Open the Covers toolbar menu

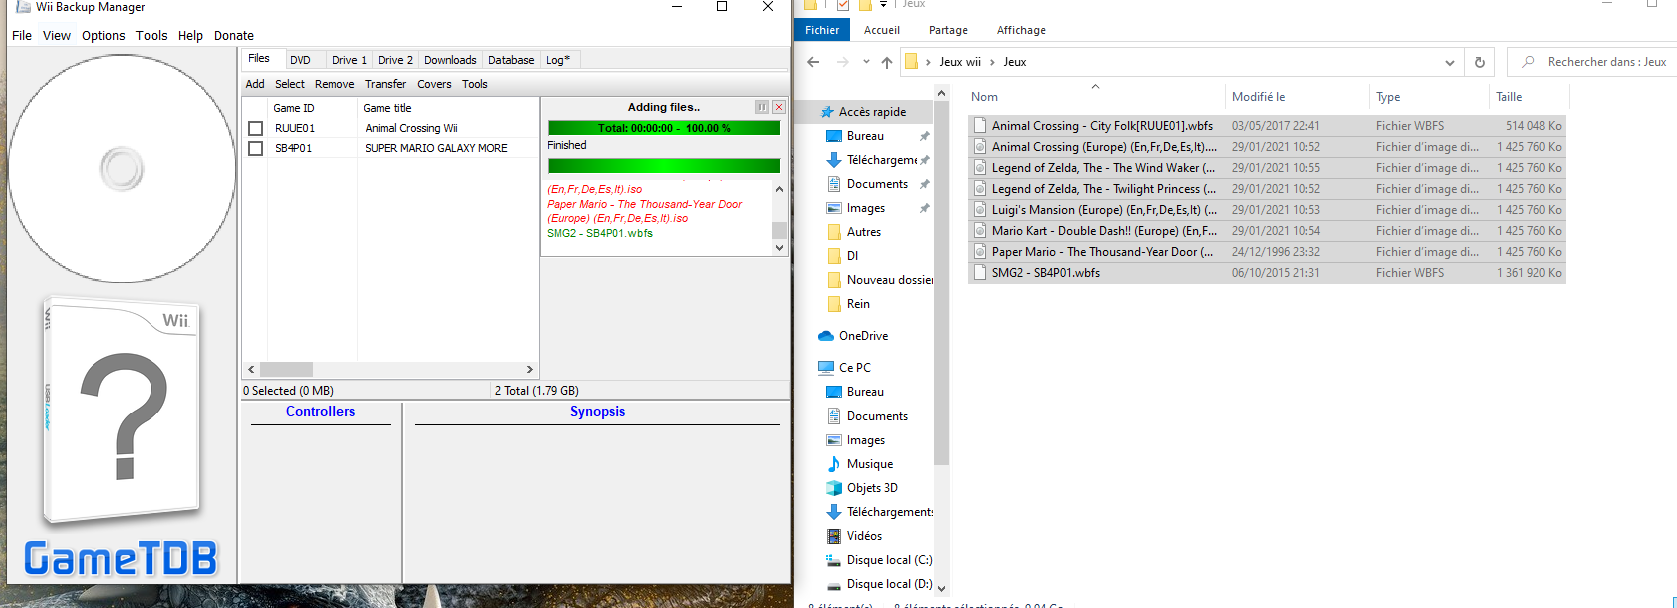pyautogui.click(x=434, y=84)
